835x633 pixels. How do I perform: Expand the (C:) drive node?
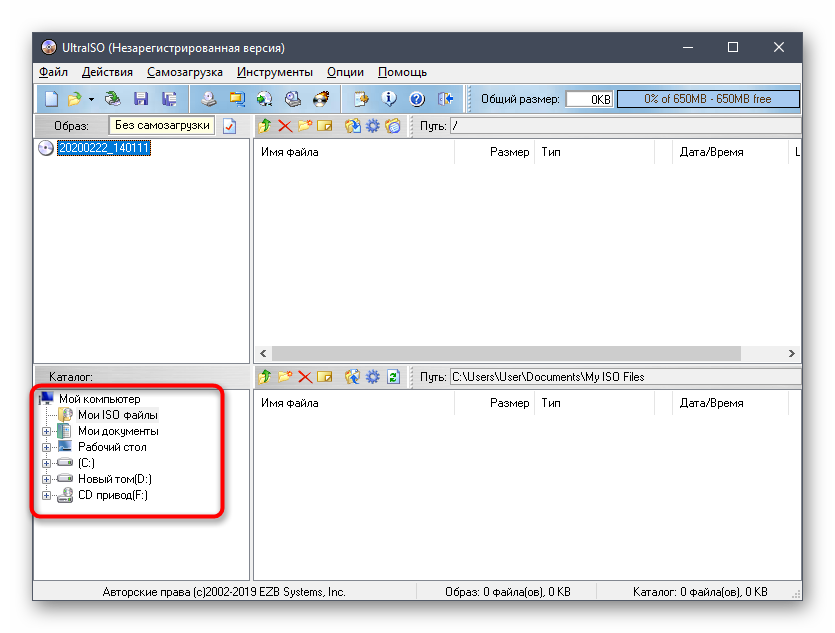click(46, 464)
